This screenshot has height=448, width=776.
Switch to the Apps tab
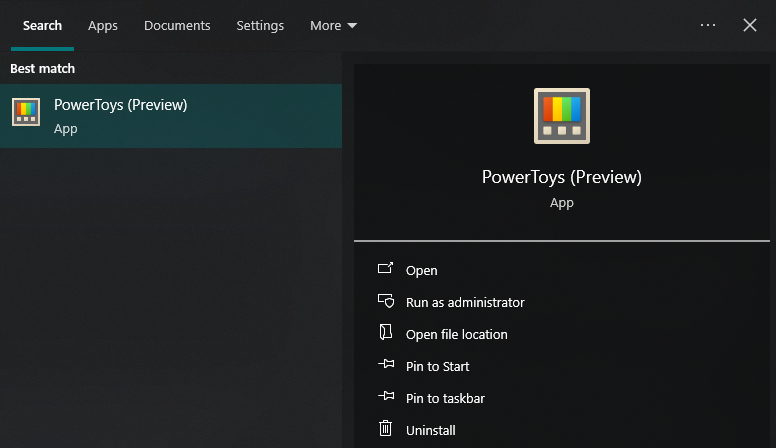tap(102, 26)
